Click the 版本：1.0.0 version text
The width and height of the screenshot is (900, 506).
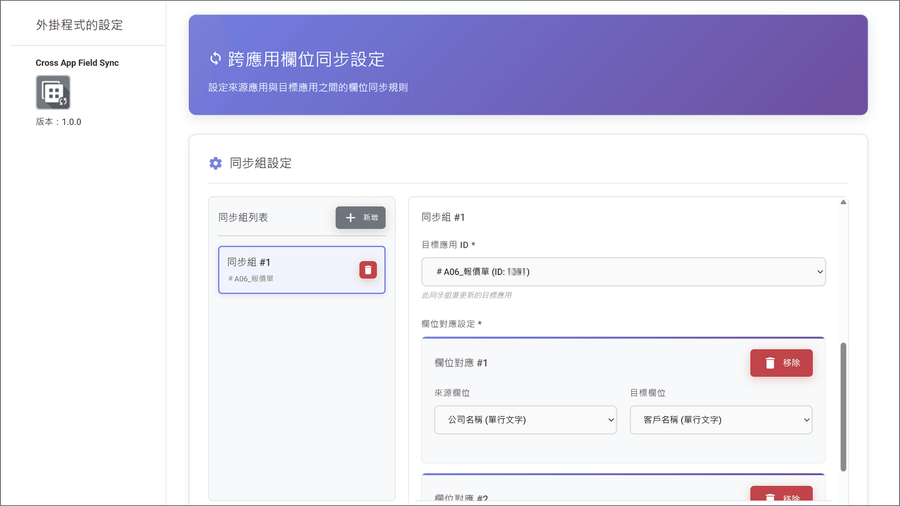click(59, 122)
